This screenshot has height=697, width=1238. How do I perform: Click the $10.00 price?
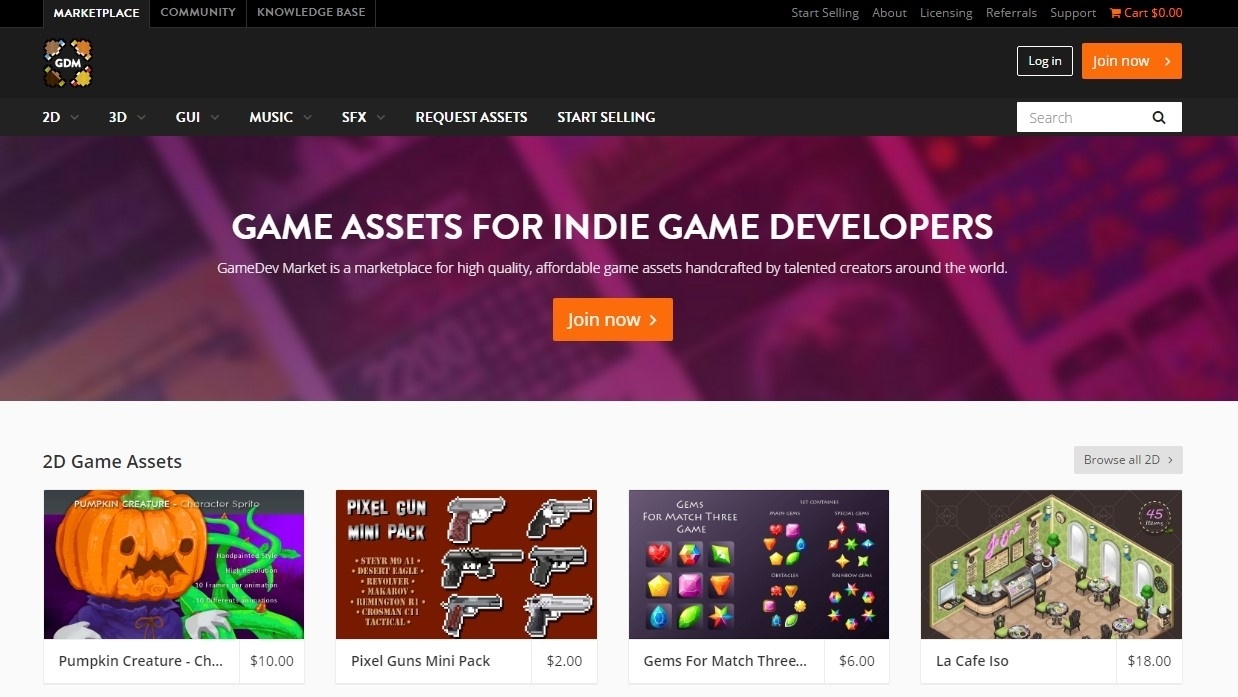[272, 661]
